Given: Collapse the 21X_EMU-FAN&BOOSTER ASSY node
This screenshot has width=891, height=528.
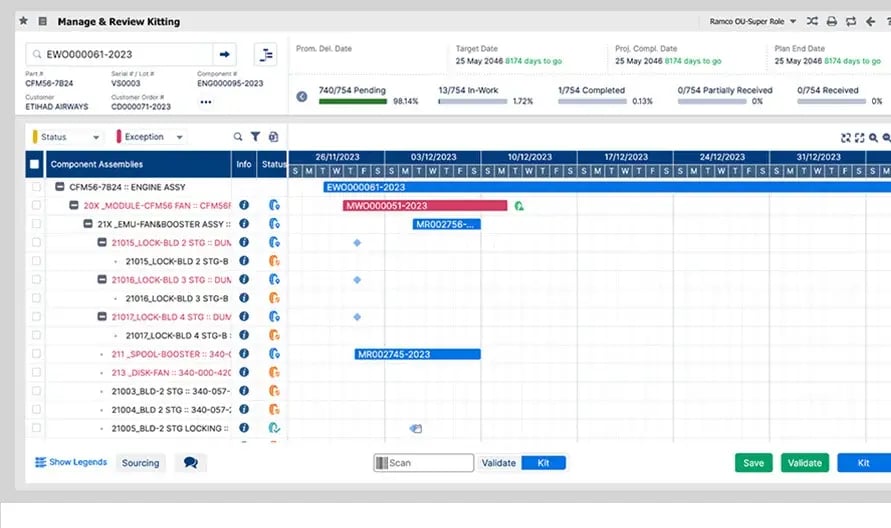Looking at the screenshot, I should pos(88,224).
